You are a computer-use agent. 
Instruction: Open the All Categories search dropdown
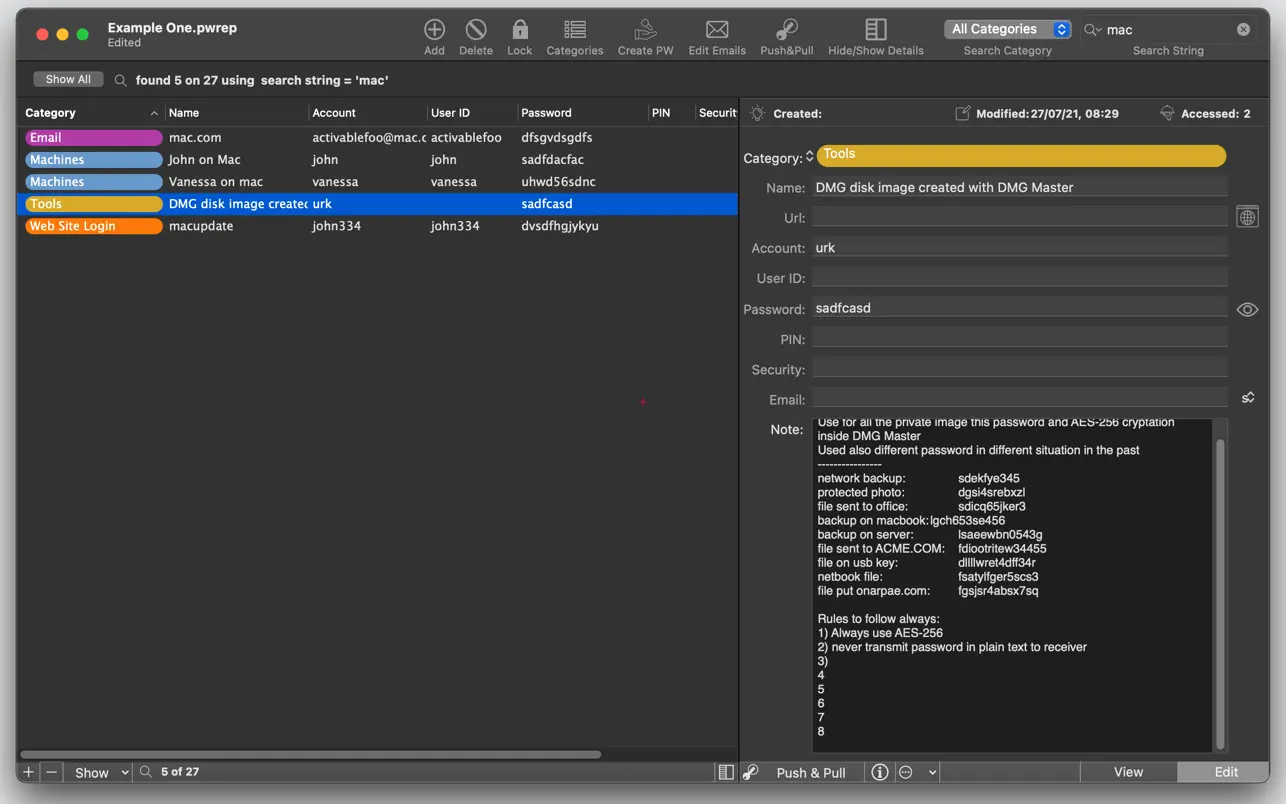tap(1007, 30)
